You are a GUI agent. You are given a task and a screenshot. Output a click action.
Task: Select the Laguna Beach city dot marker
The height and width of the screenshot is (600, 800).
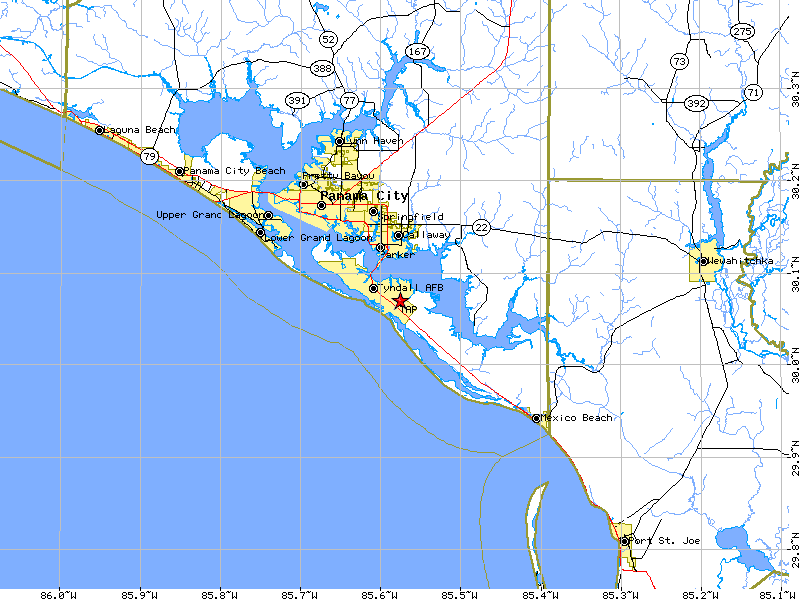[x=100, y=131]
